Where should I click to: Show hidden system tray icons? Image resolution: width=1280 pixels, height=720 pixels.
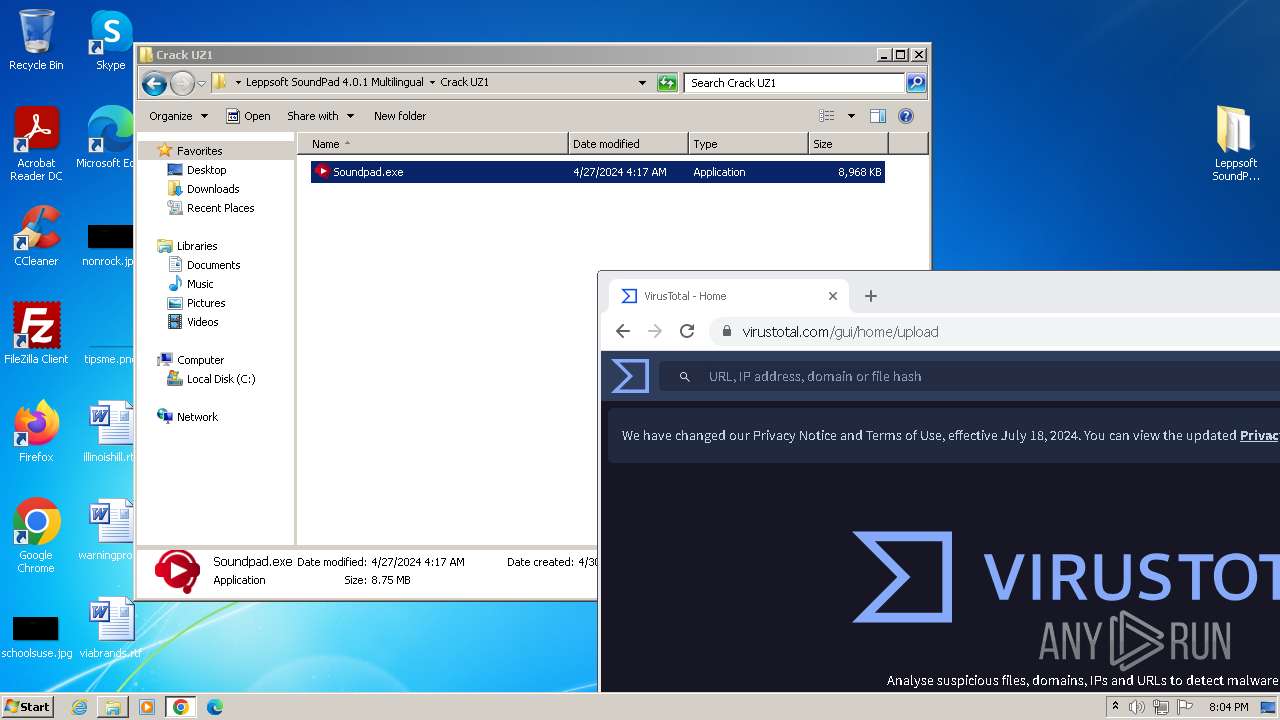point(1115,707)
